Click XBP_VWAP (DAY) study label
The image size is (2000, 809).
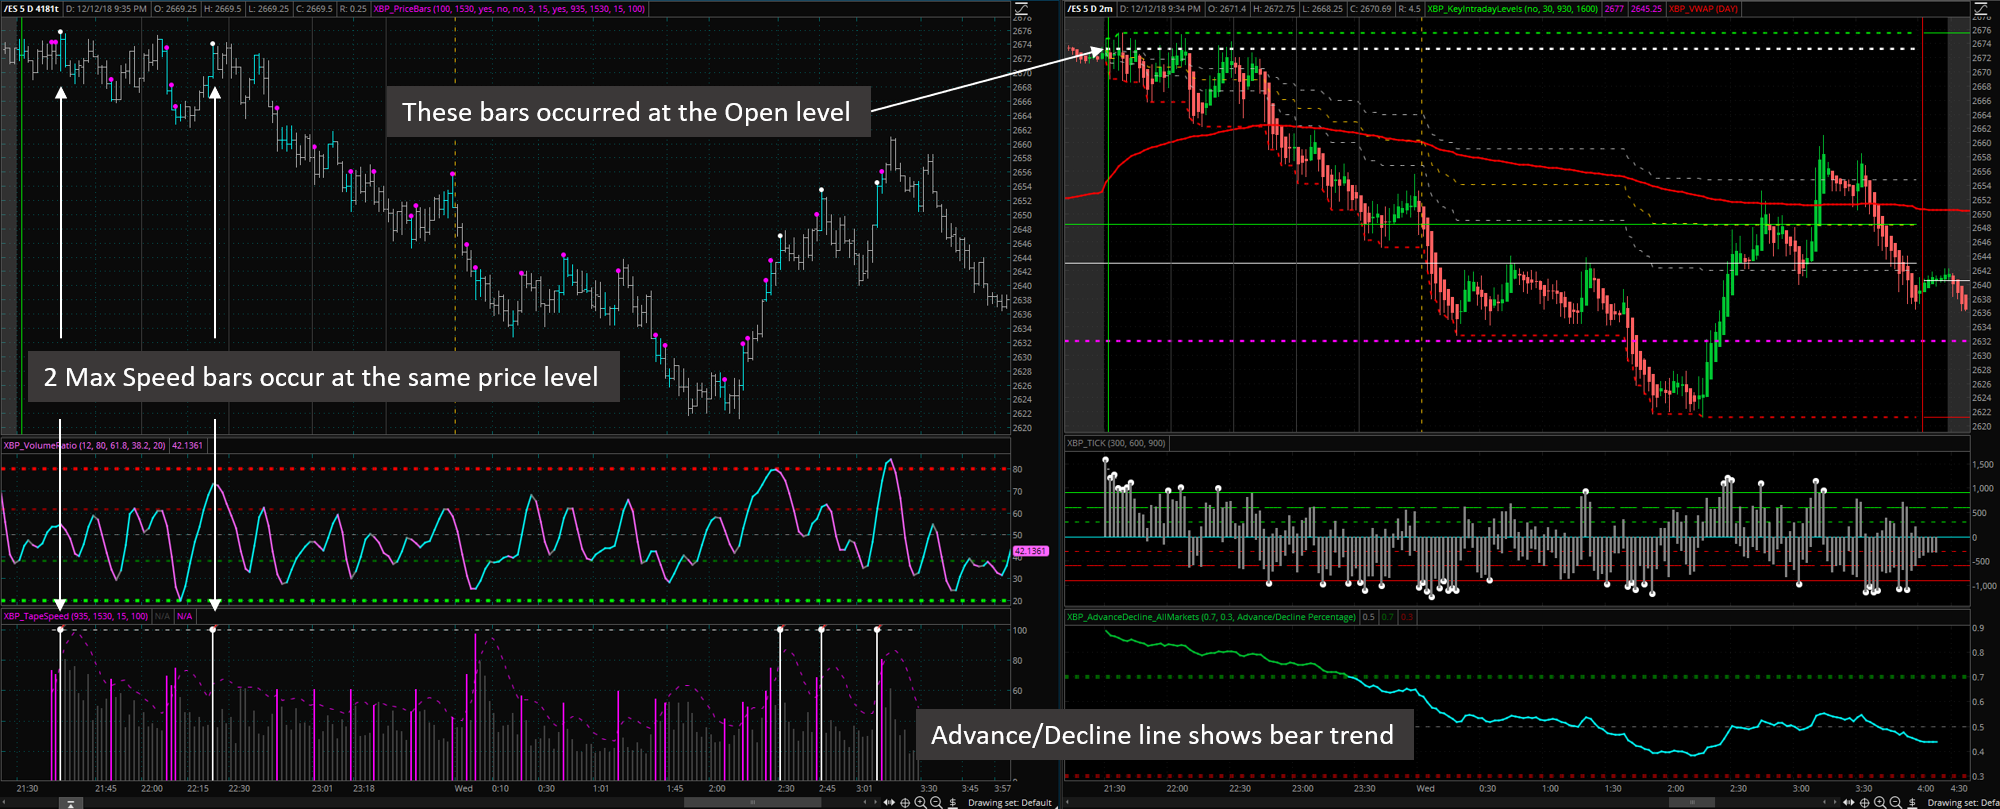(x=1703, y=9)
